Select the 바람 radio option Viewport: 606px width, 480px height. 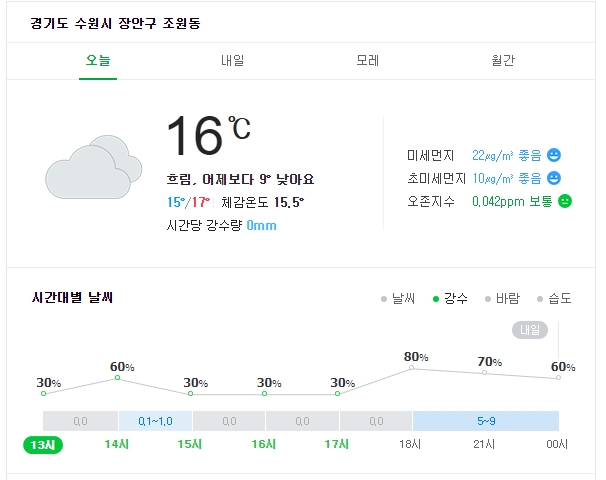pyautogui.click(x=502, y=298)
